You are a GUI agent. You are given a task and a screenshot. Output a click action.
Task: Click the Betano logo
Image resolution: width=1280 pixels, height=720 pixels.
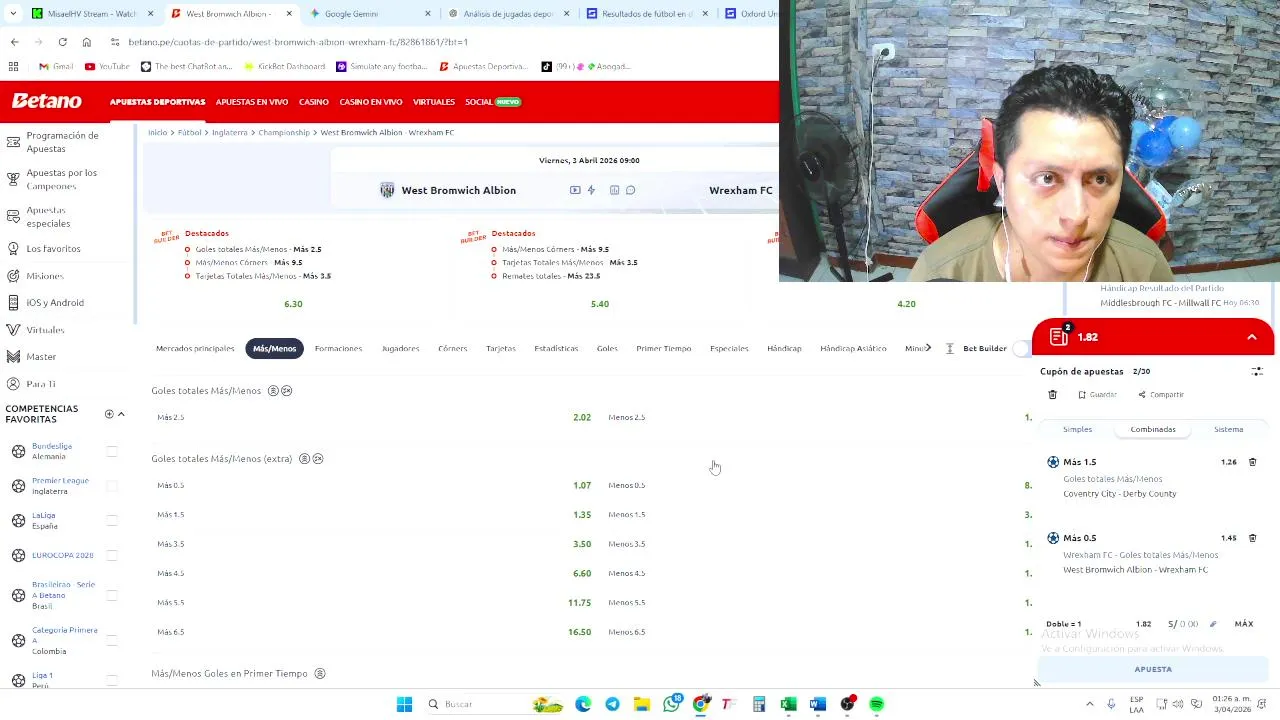47,101
